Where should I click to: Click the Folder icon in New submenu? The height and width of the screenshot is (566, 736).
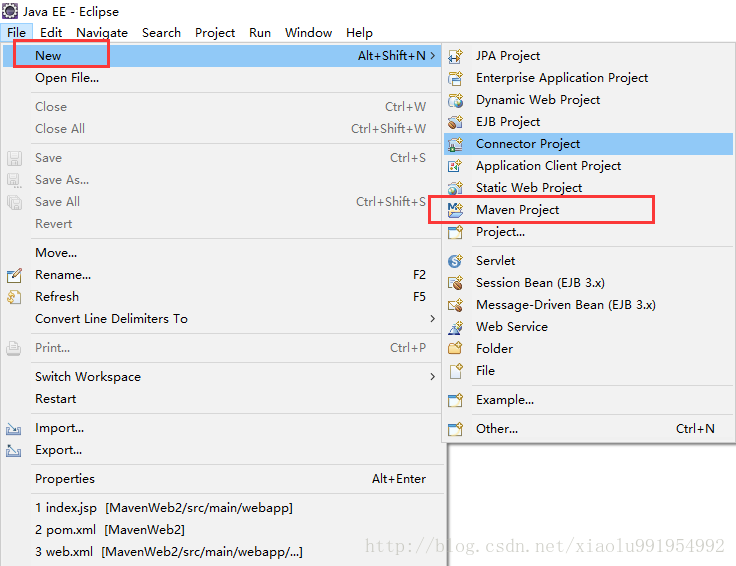455,349
